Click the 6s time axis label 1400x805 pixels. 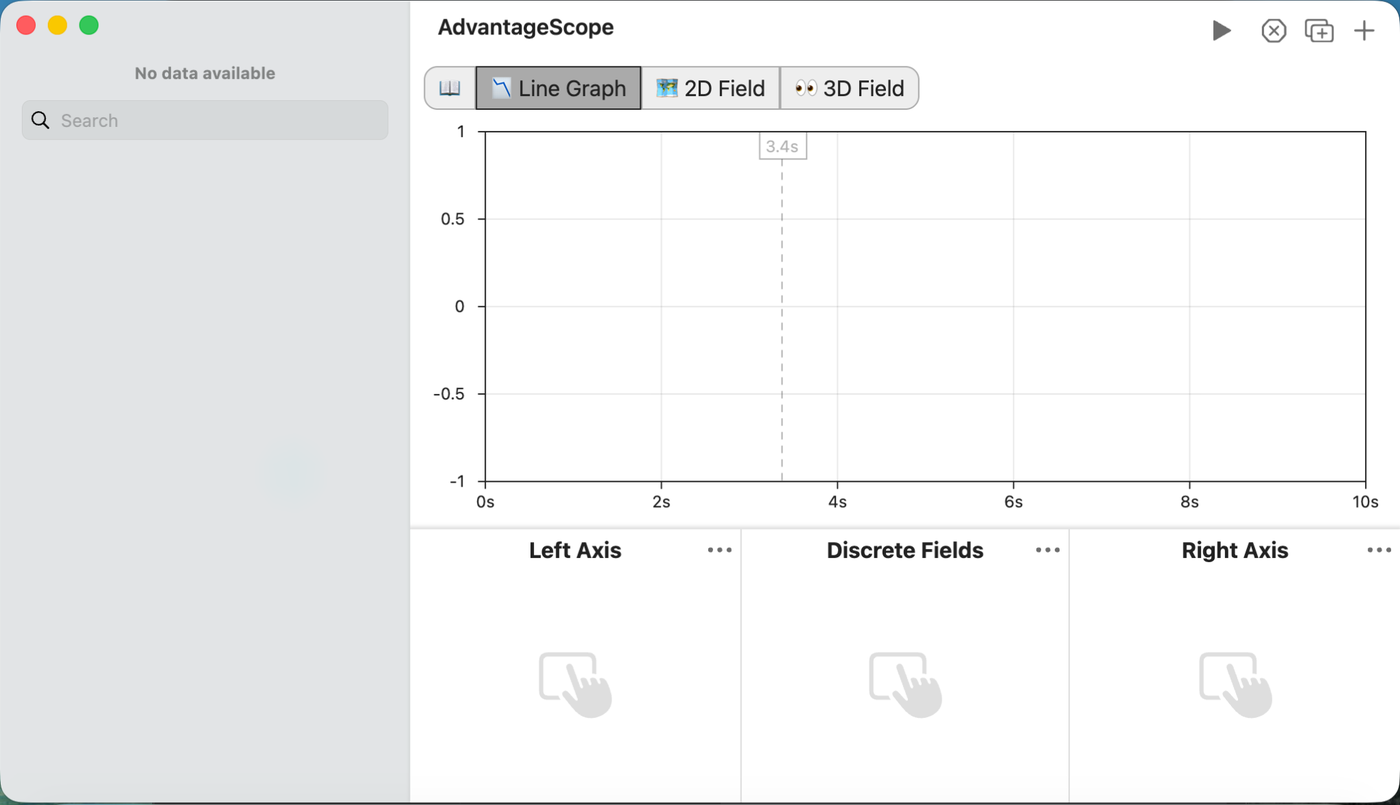1013,502
